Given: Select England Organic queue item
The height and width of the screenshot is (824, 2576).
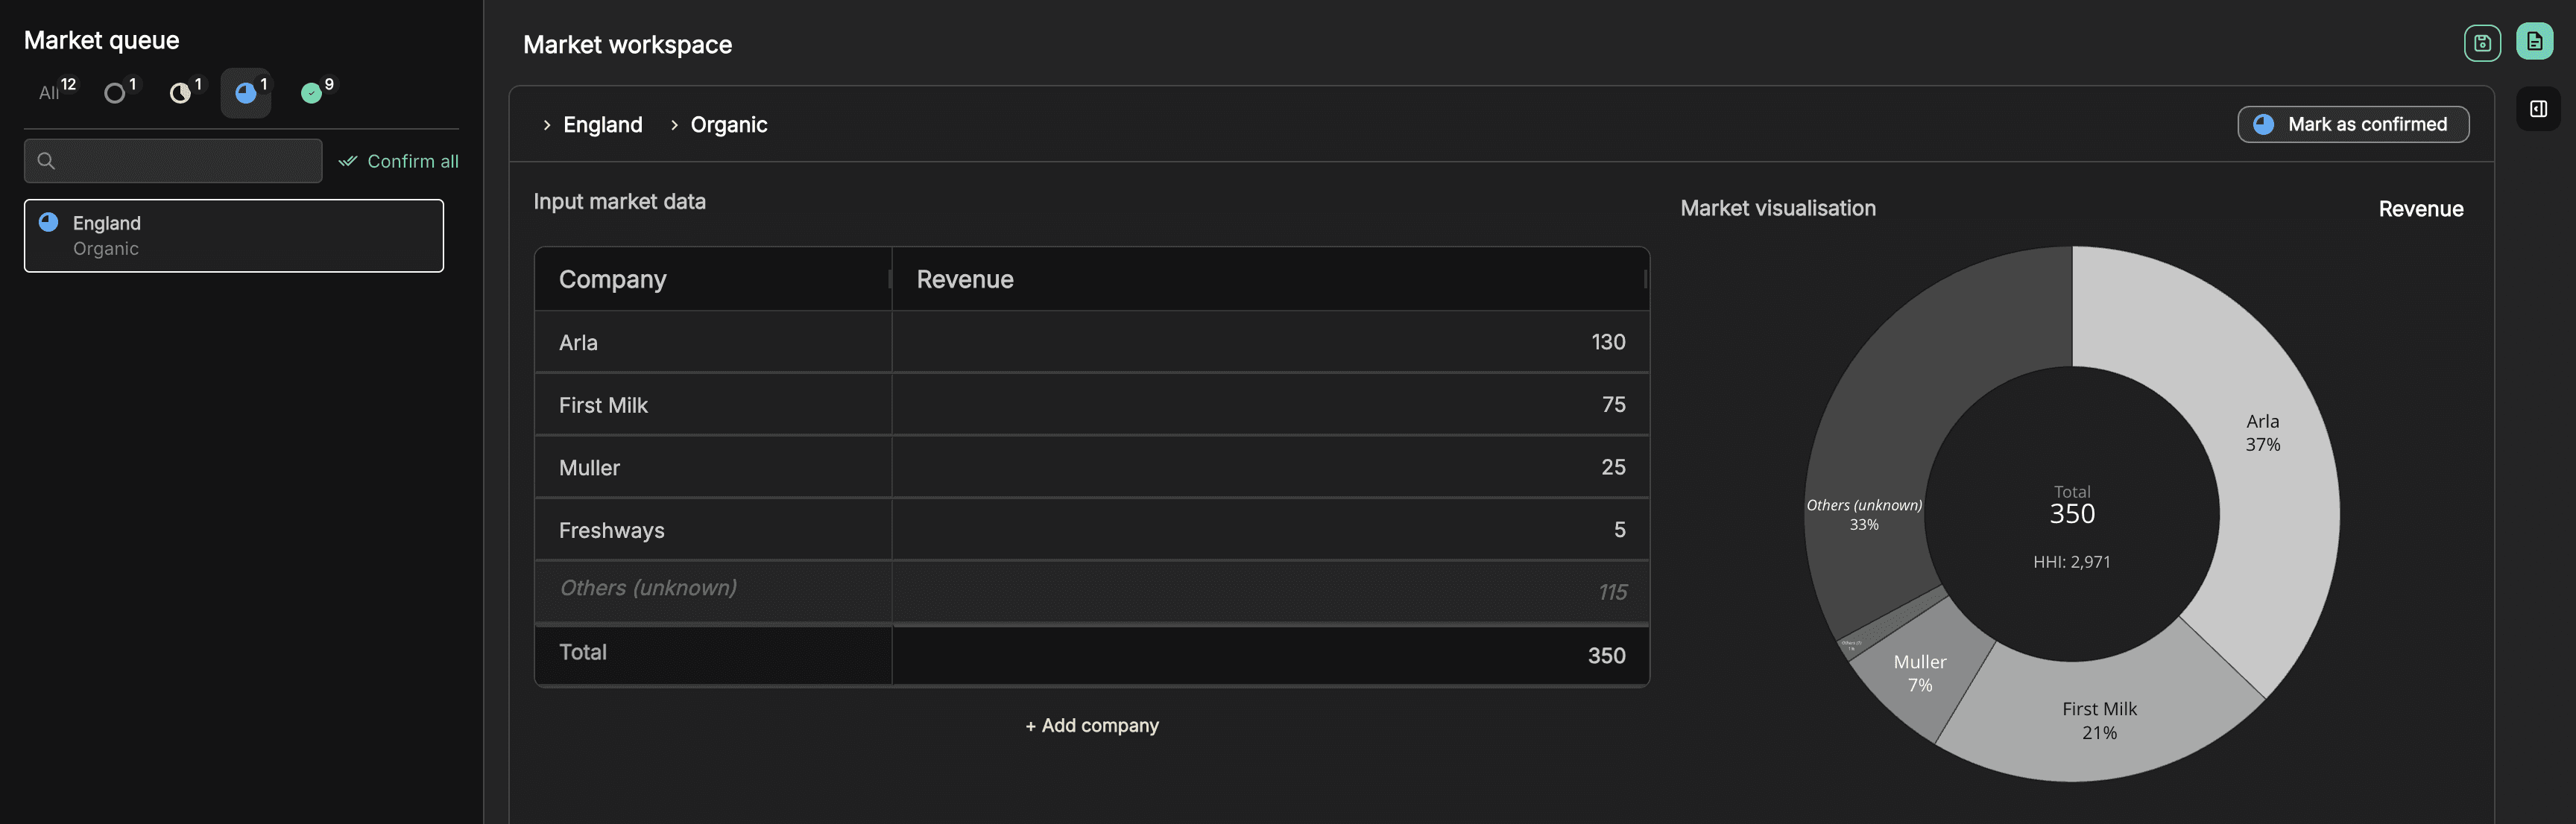Looking at the screenshot, I should [233, 236].
